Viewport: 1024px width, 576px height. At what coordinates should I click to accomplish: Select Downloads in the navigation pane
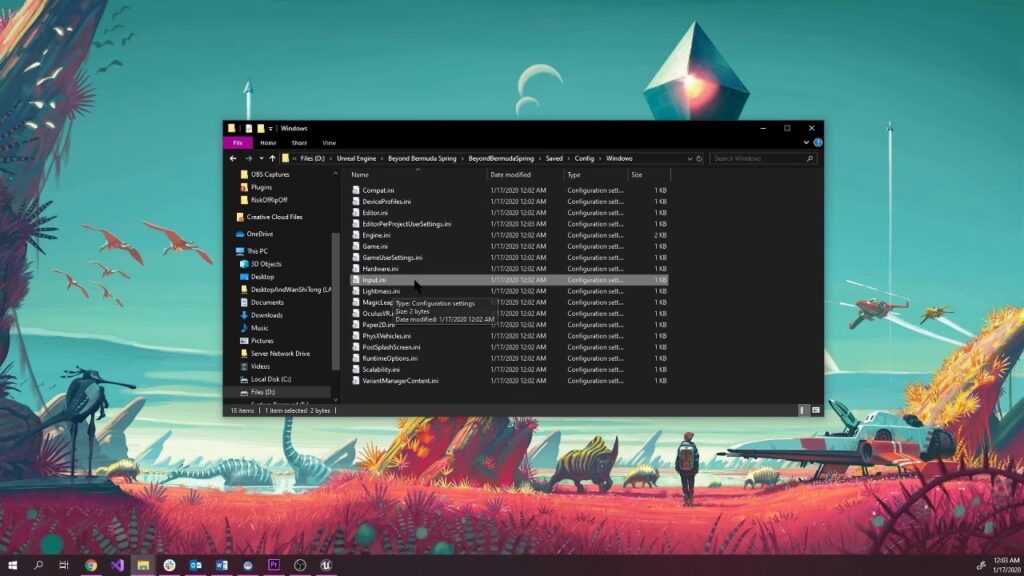pyautogui.click(x=266, y=315)
